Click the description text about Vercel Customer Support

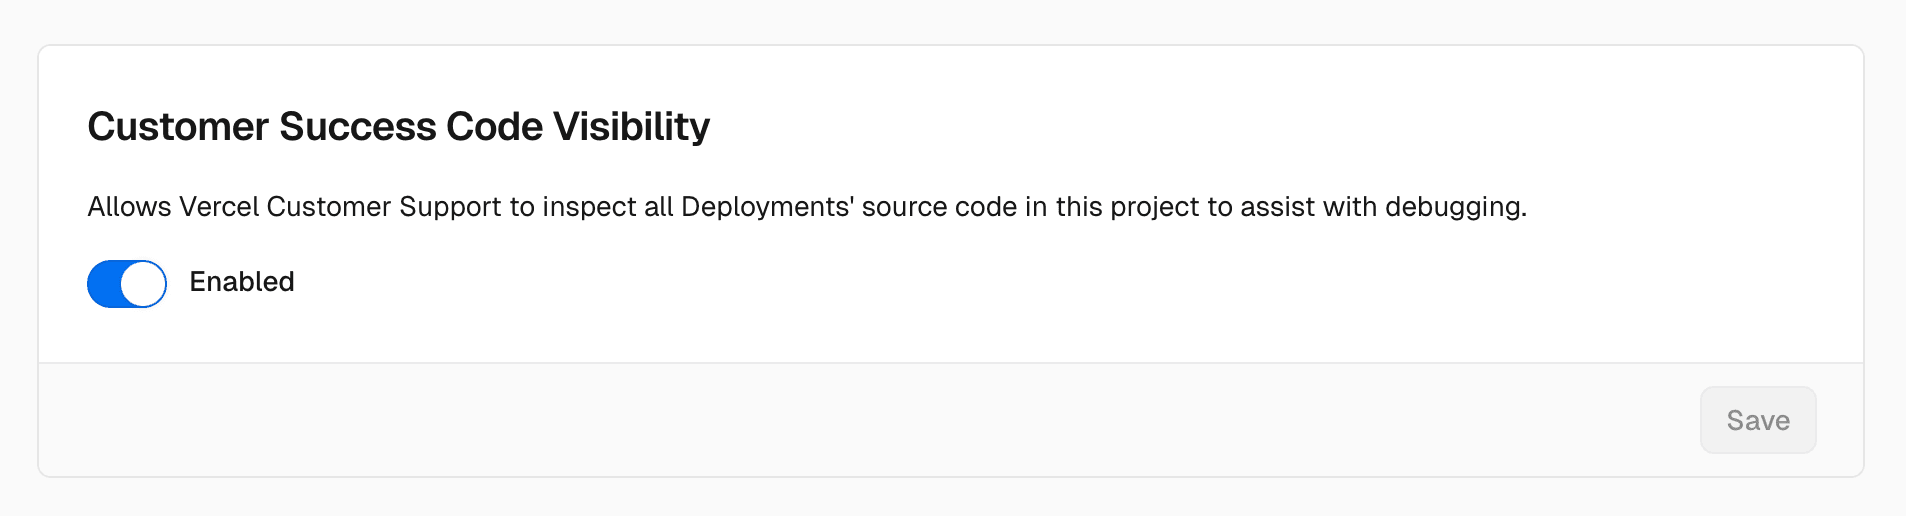(806, 207)
